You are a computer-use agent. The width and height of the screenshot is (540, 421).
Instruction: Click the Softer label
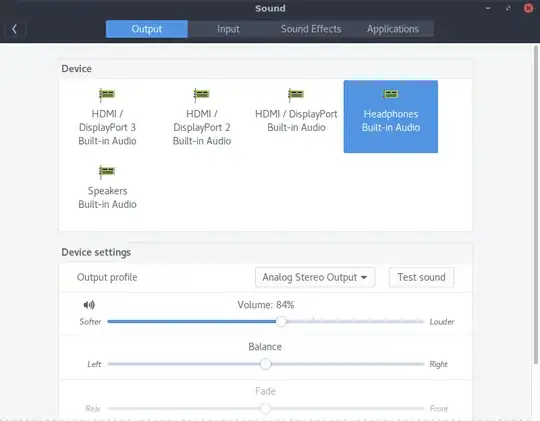pos(90,322)
